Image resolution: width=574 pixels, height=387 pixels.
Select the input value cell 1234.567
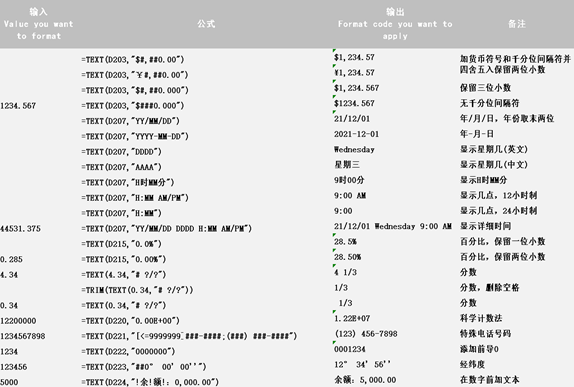[18, 106]
